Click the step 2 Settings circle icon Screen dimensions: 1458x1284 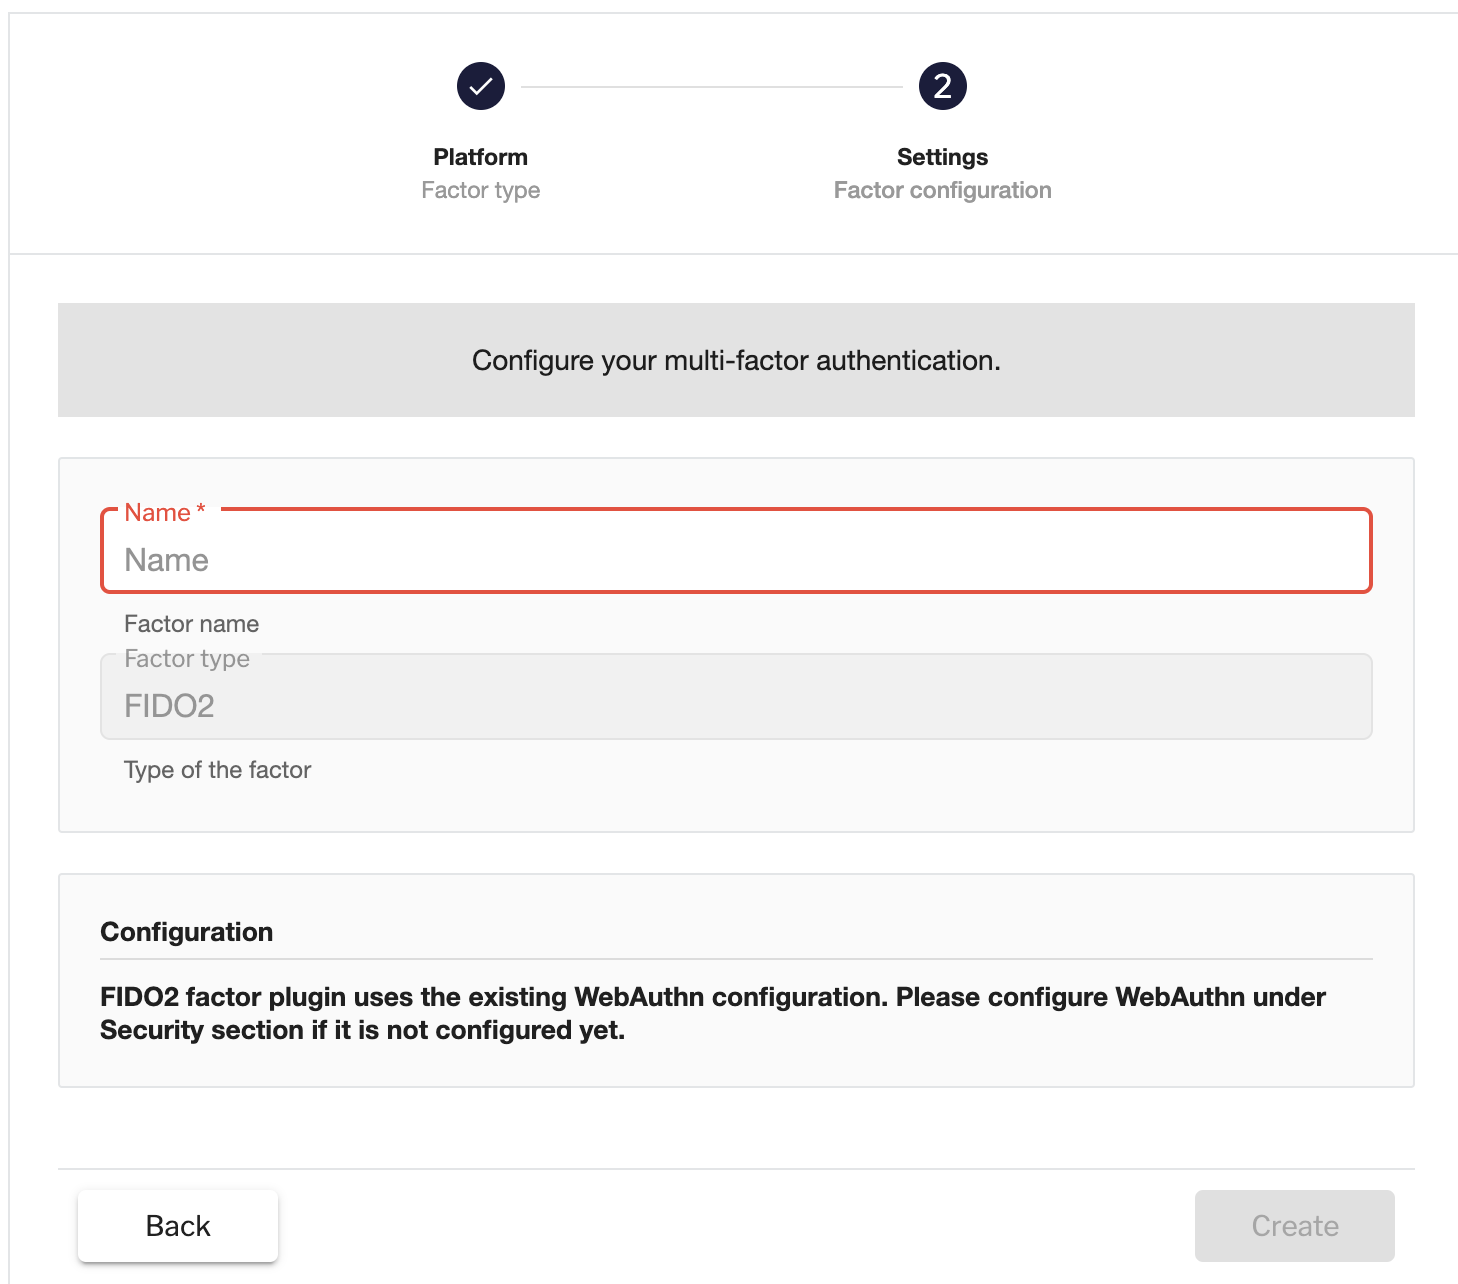(x=942, y=87)
